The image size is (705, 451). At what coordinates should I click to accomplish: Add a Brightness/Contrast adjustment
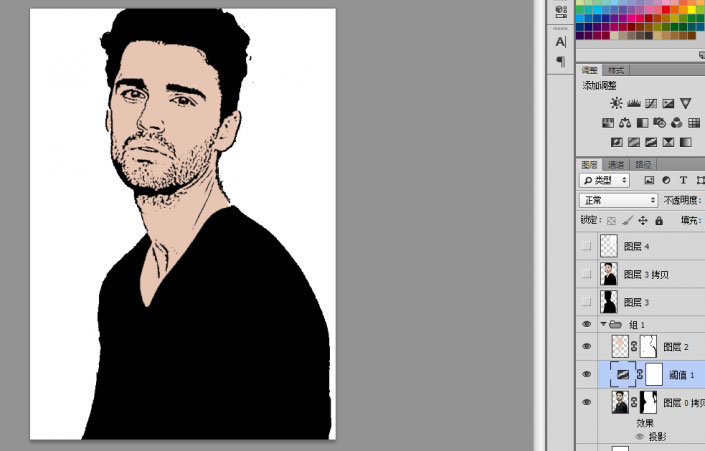click(616, 103)
